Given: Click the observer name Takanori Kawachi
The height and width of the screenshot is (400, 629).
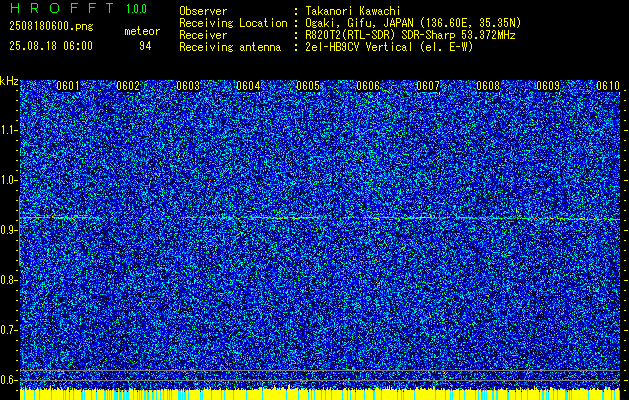Looking at the screenshot, I should click(x=353, y=11).
